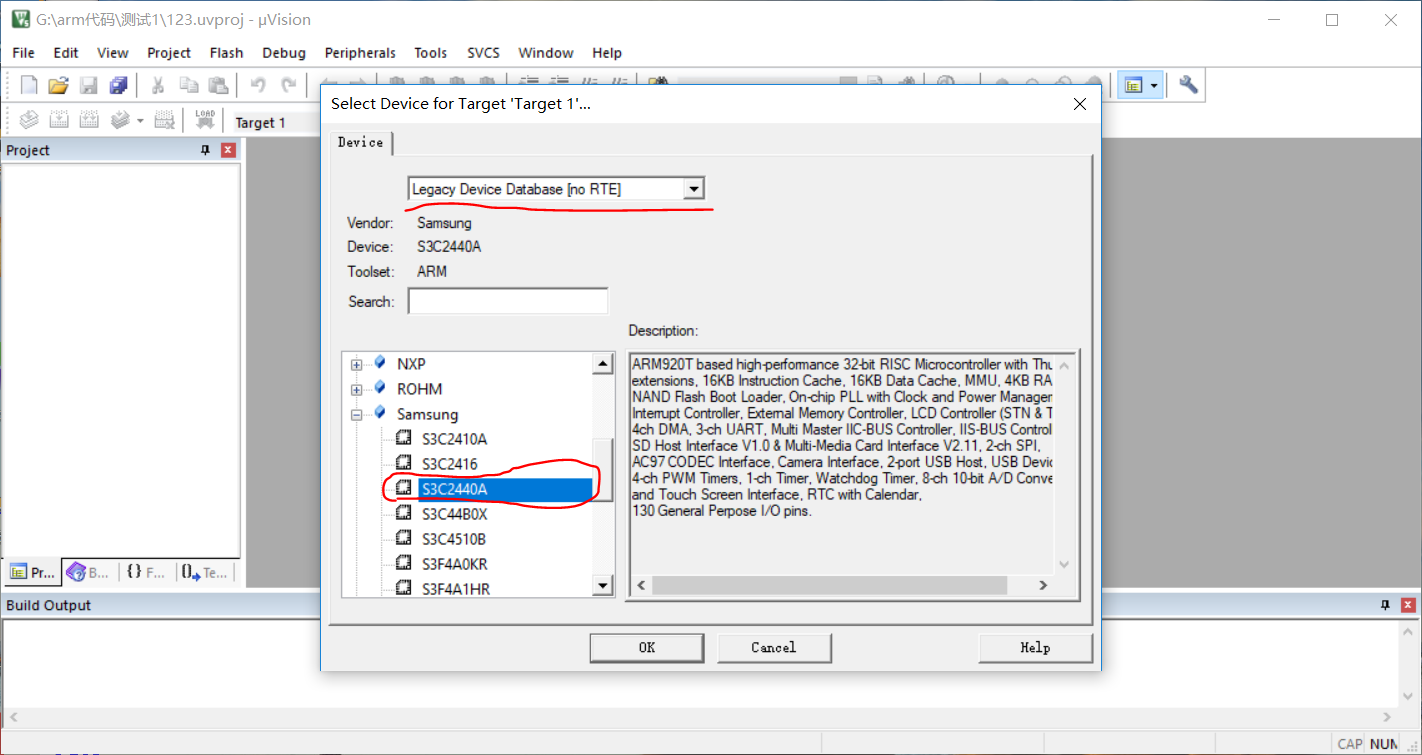Open the Batch Build dropdown arrow
The width and height of the screenshot is (1422, 755).
(140, 121)
